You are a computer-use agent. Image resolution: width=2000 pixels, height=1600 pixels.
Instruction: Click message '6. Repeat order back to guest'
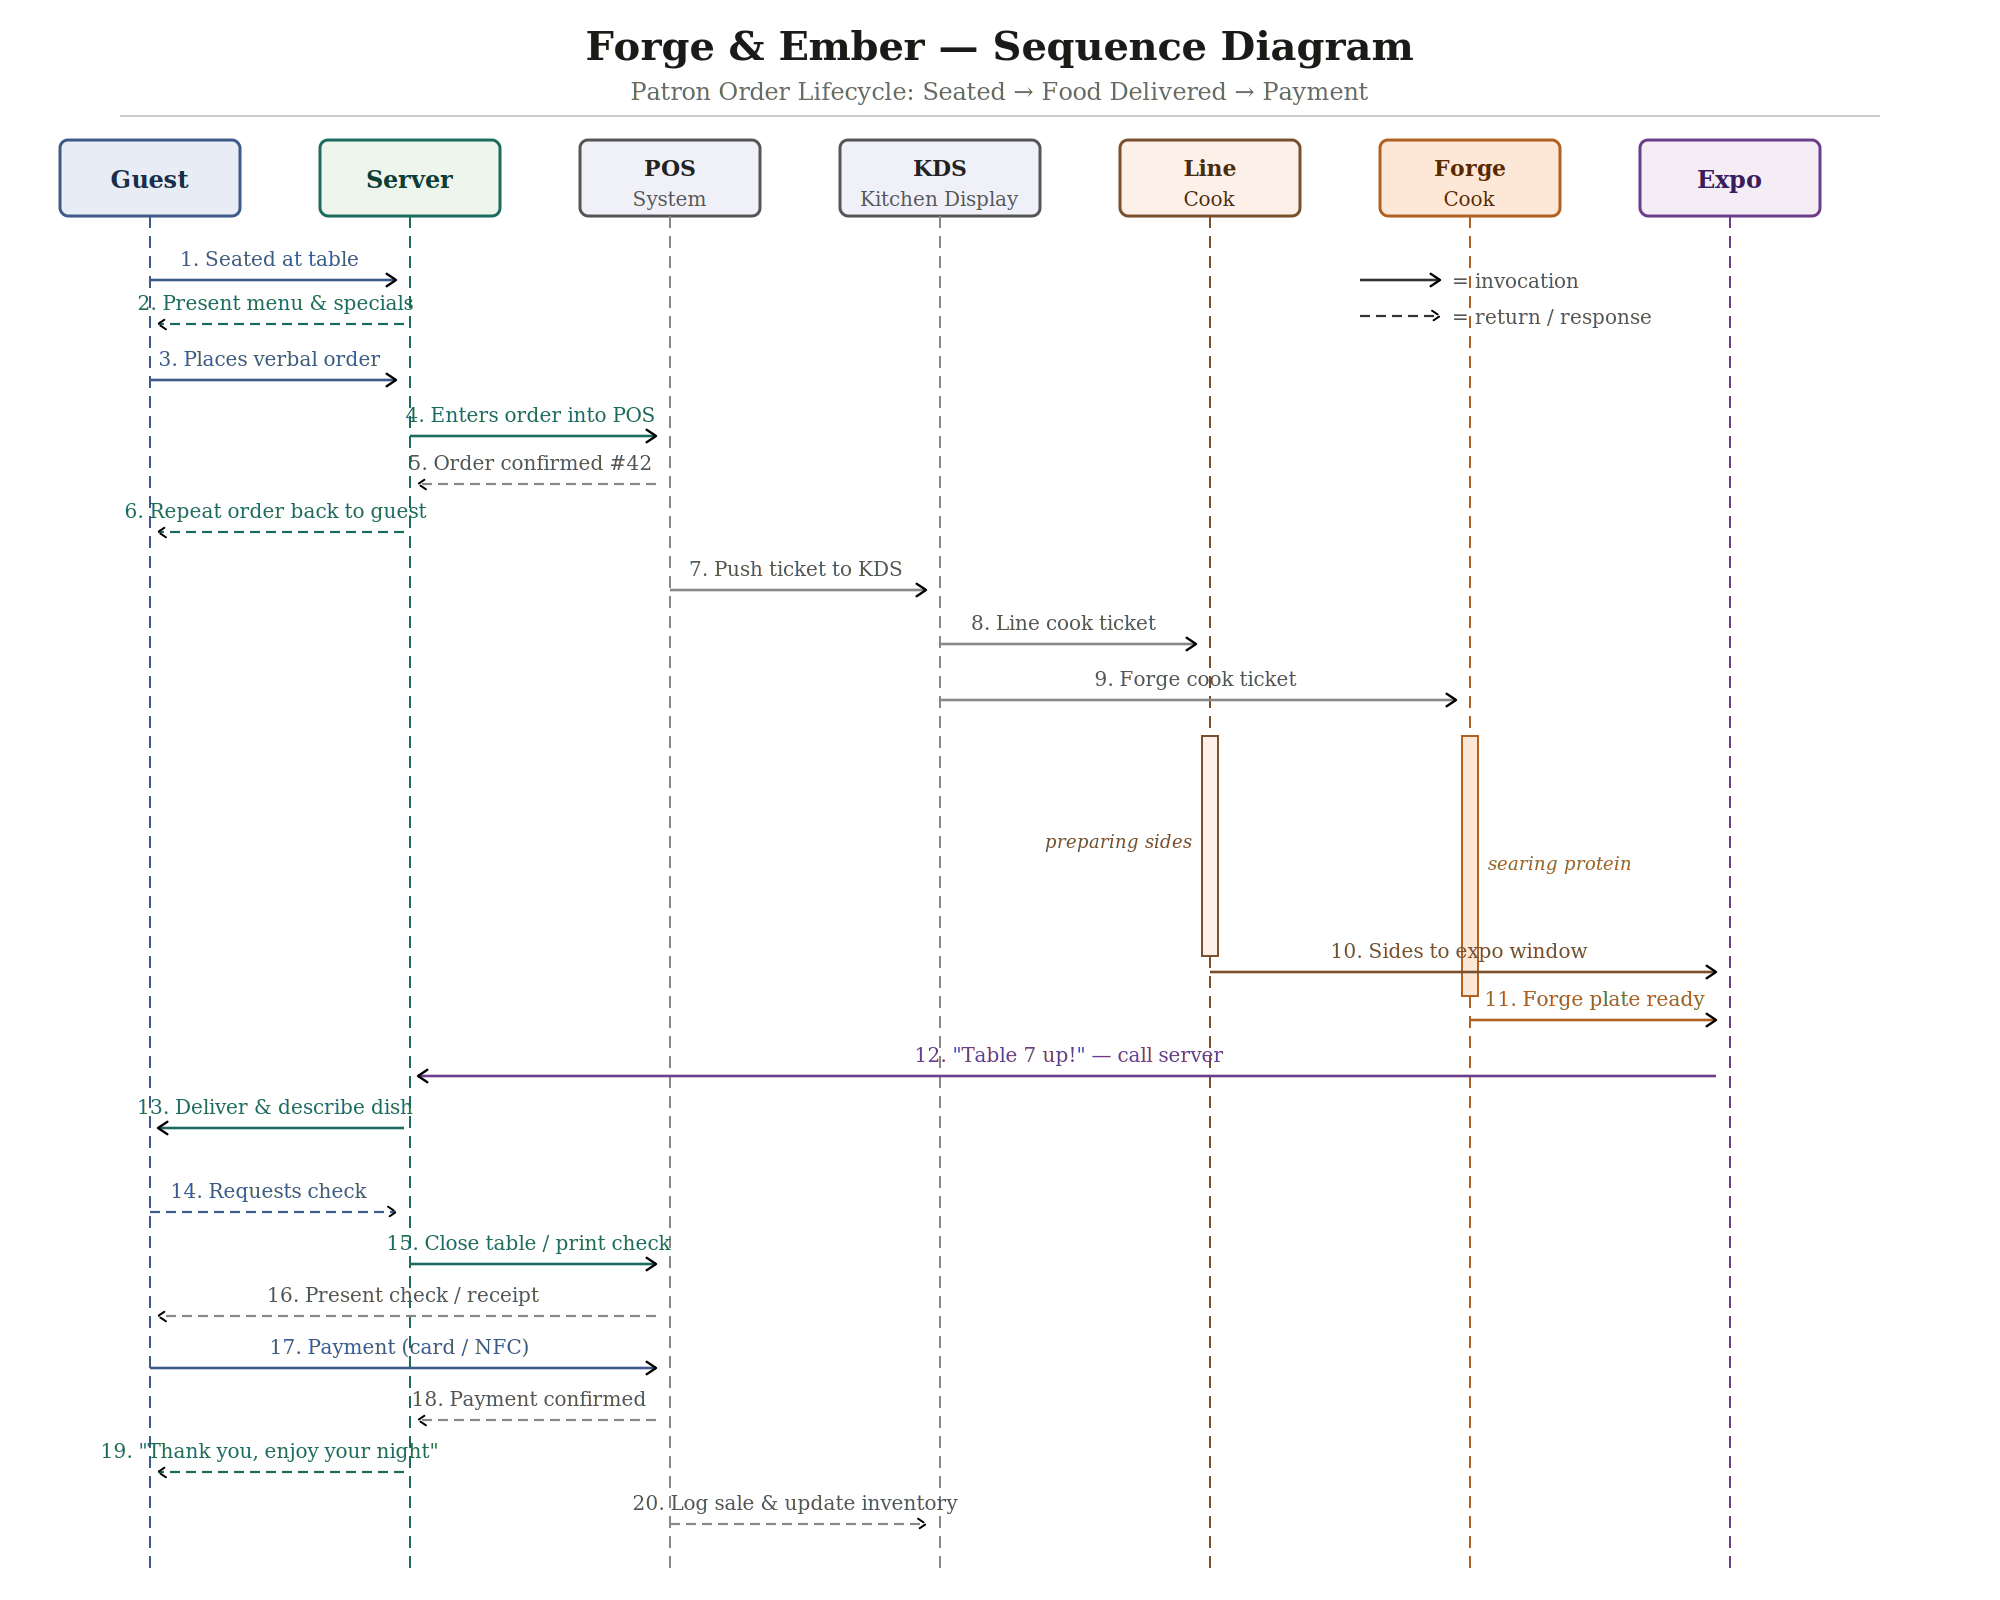[x=275, y=512]
